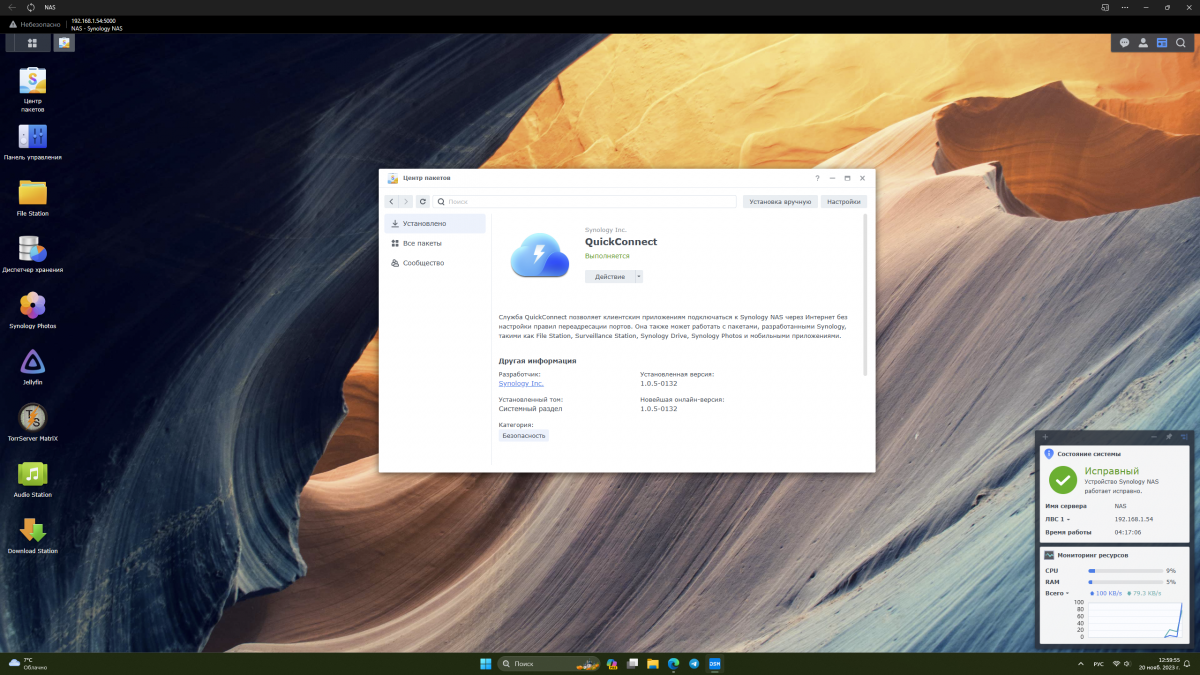Open the DSM Main Menu grid icon

[x=32, y=43]
